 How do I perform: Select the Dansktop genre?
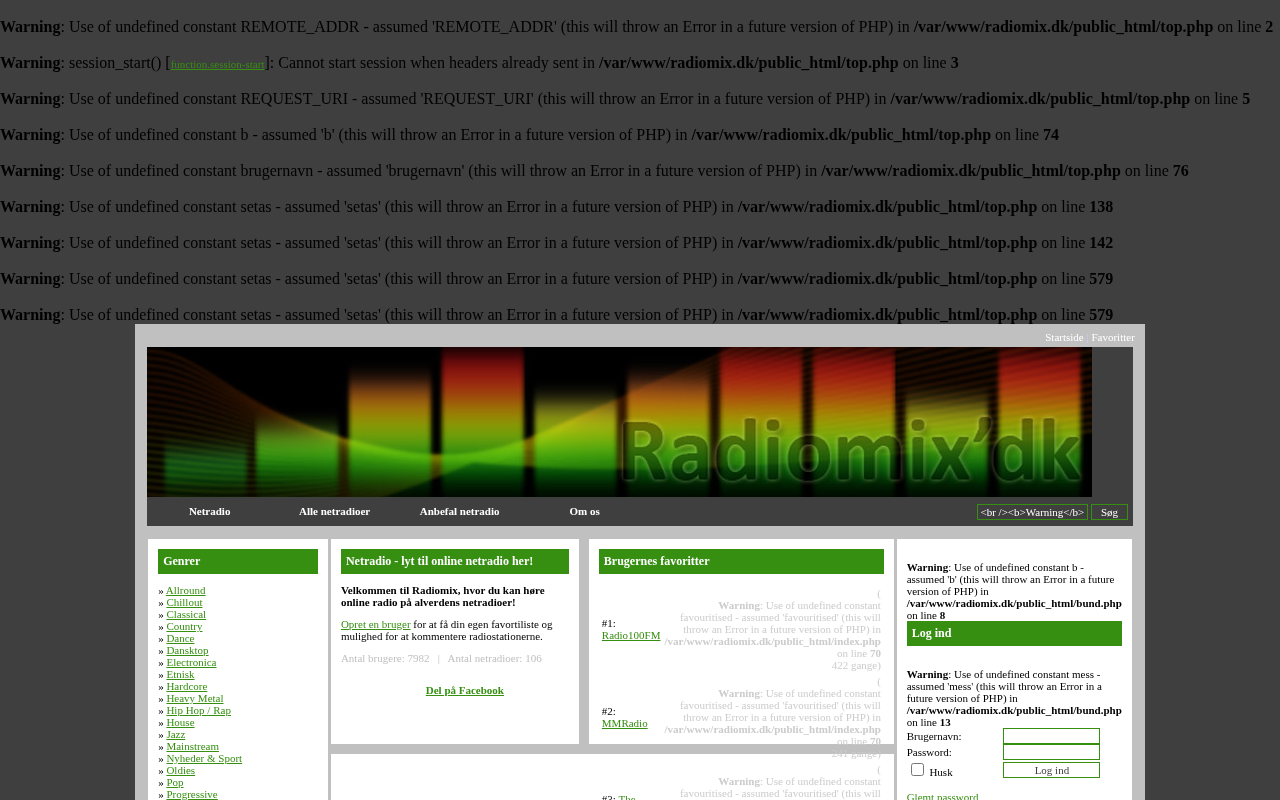coord(187,651)
